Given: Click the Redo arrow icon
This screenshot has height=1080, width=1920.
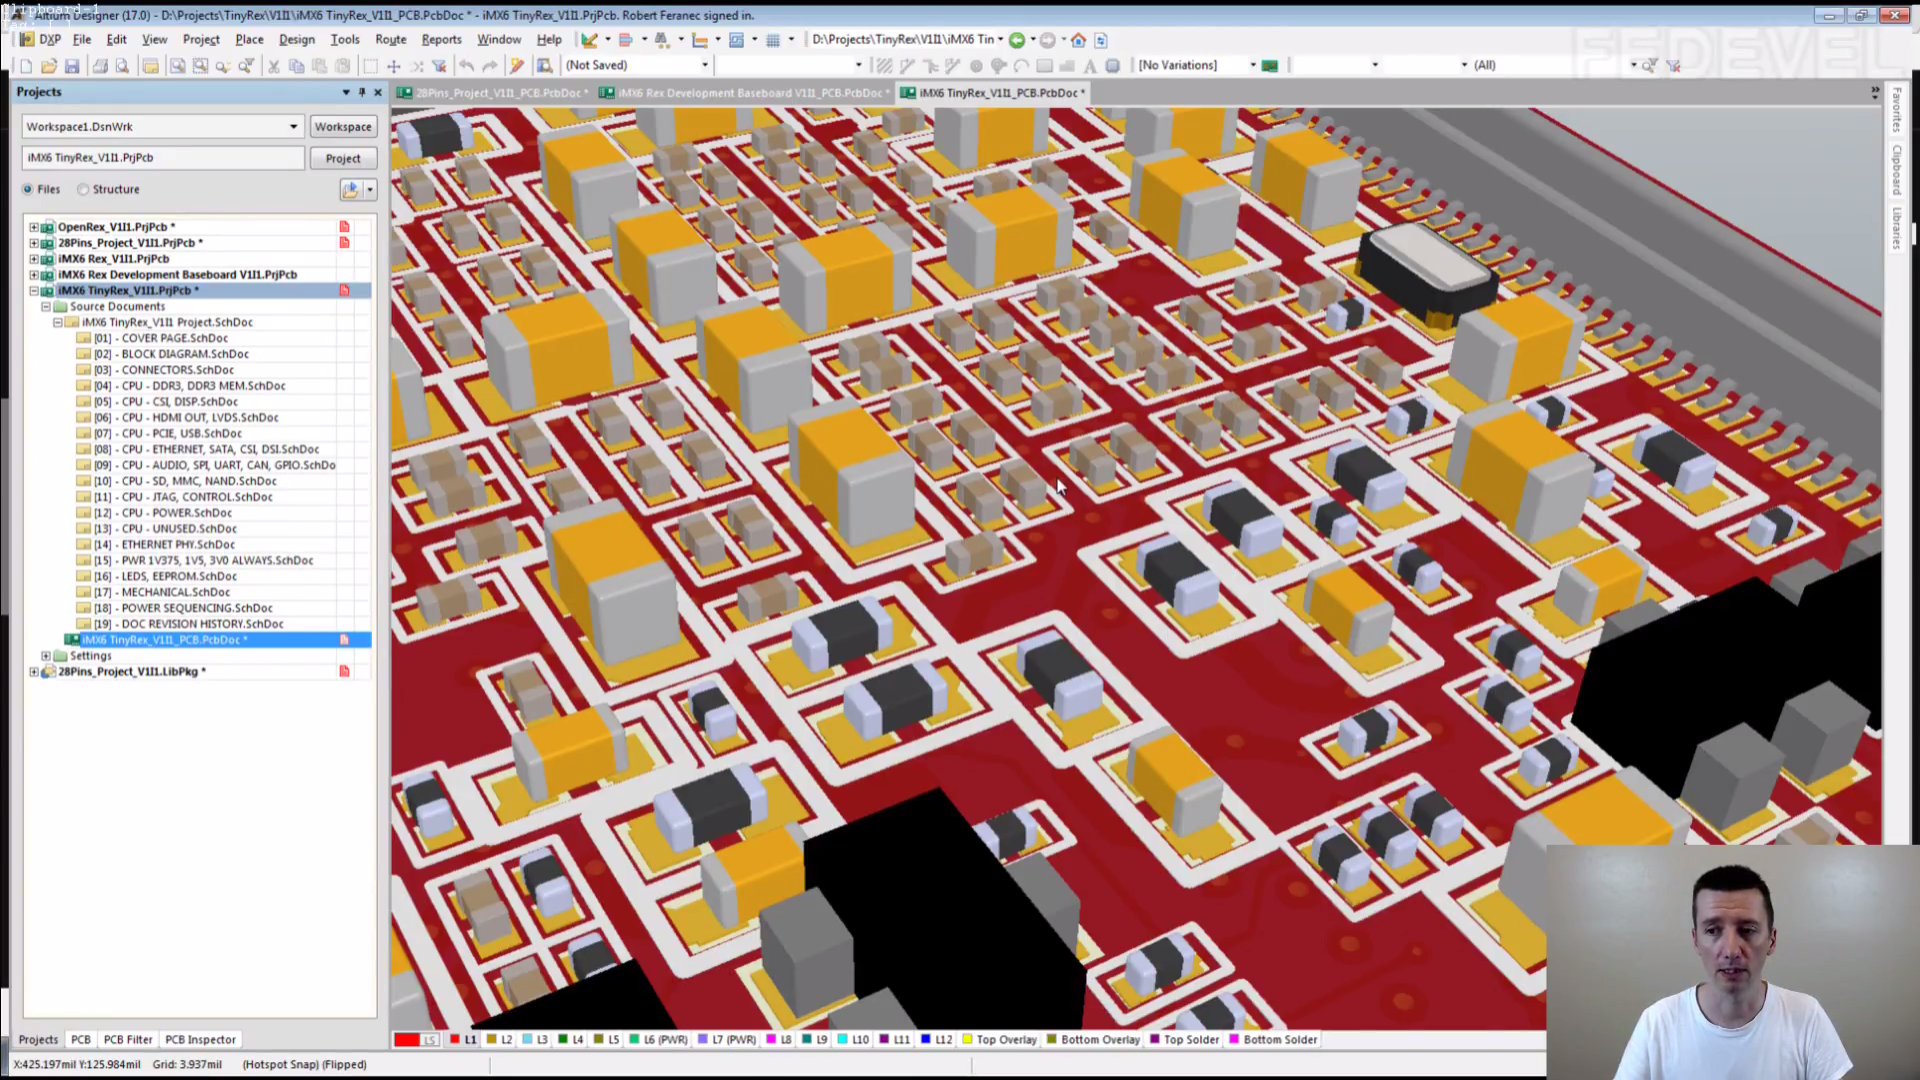Looking at the screenshot, I should pyautogui.click(x=489, y=66).
